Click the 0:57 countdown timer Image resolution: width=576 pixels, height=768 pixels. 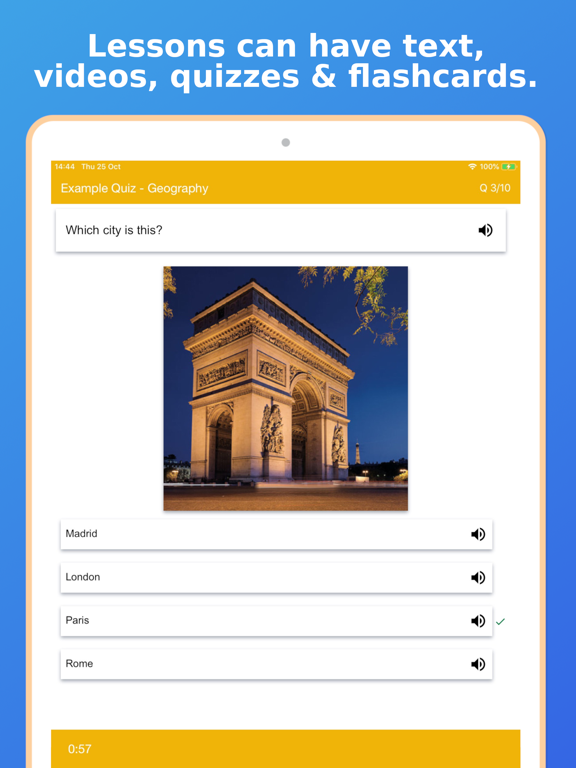79,749
